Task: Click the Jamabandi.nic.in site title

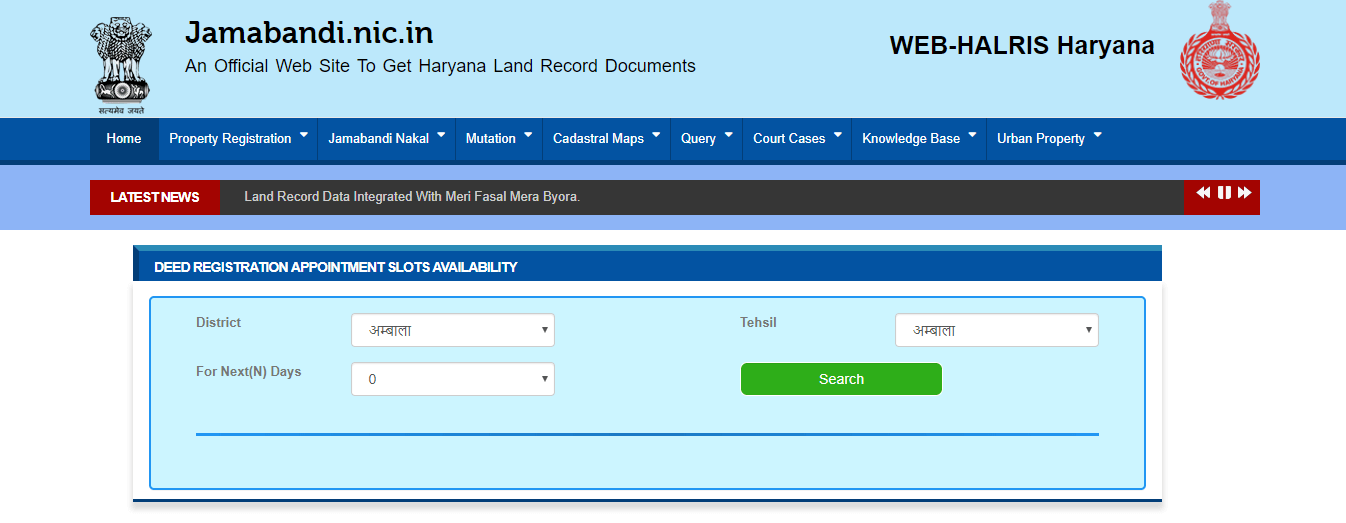Action: click(x=309, y=33)
